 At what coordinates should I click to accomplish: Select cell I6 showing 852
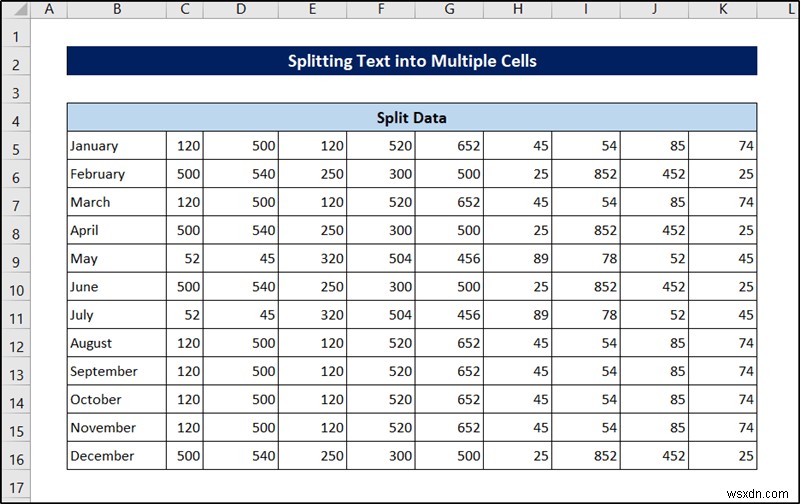point(586,173)
